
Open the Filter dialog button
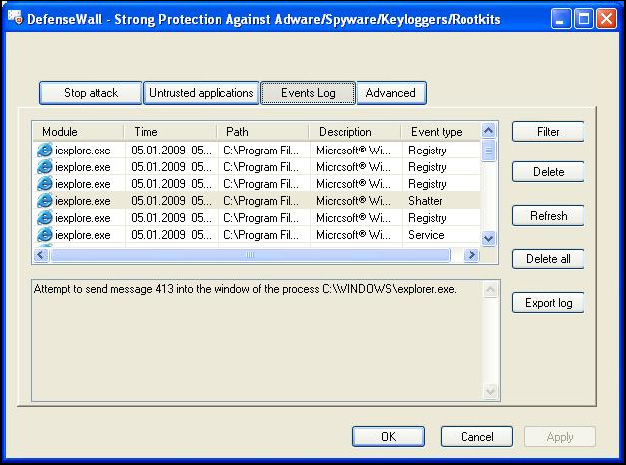[548, 132]
